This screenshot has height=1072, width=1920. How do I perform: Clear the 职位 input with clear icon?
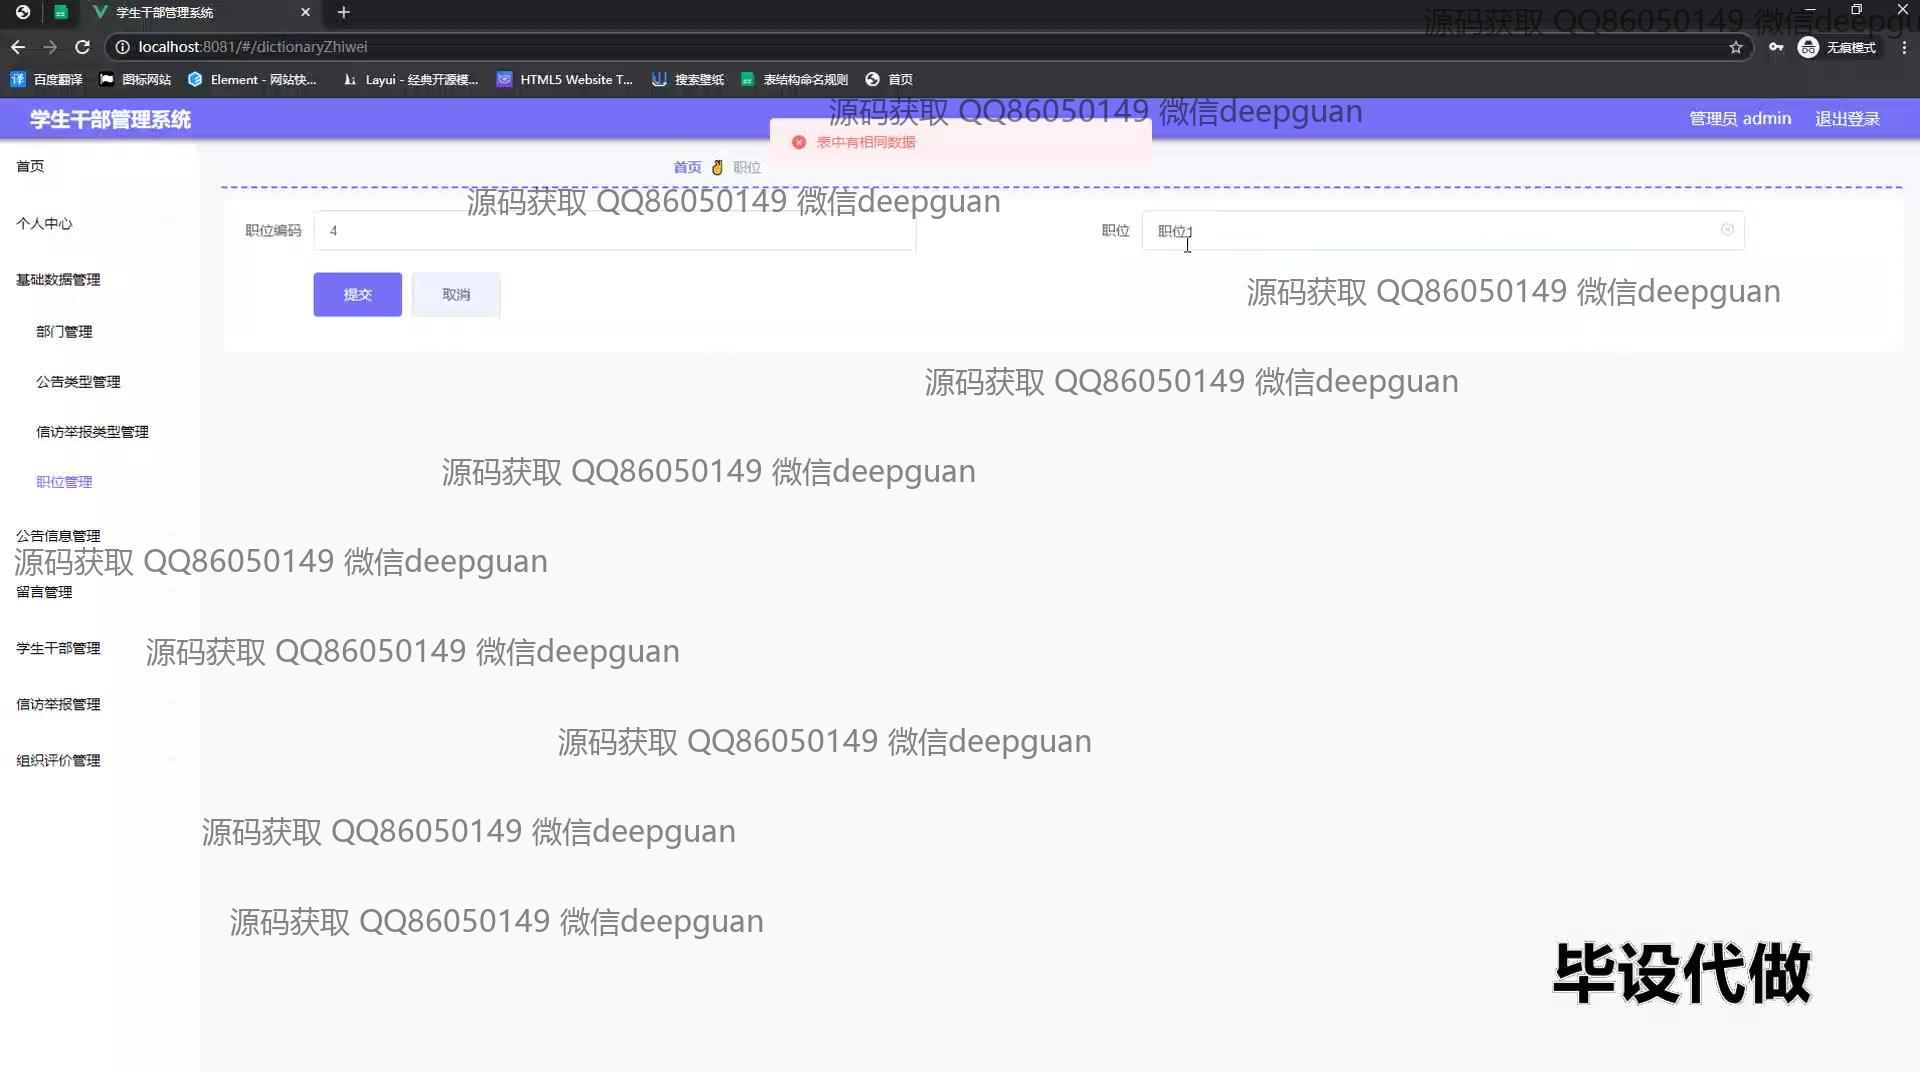coord(1727,230)
